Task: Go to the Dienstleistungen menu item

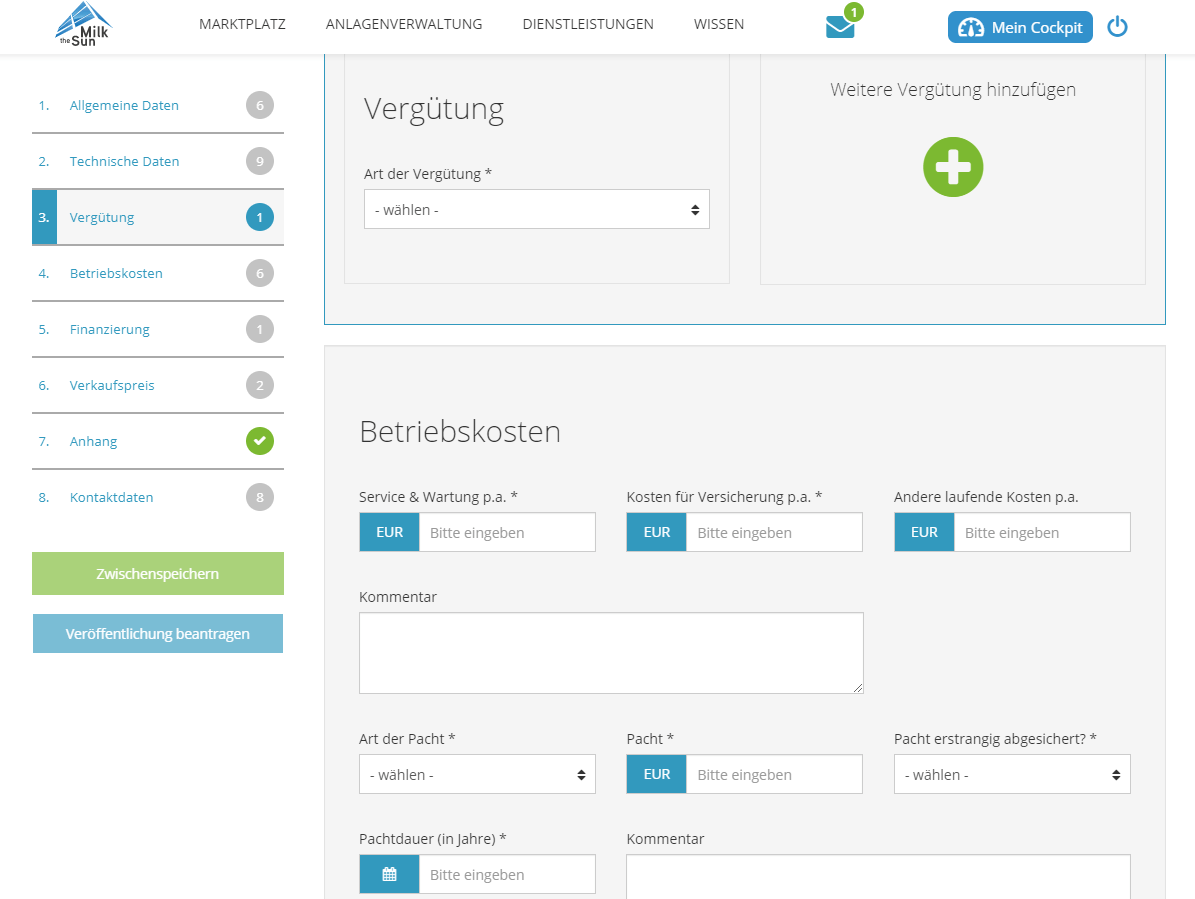Action: pyautogui.click(x=588, y=24)
